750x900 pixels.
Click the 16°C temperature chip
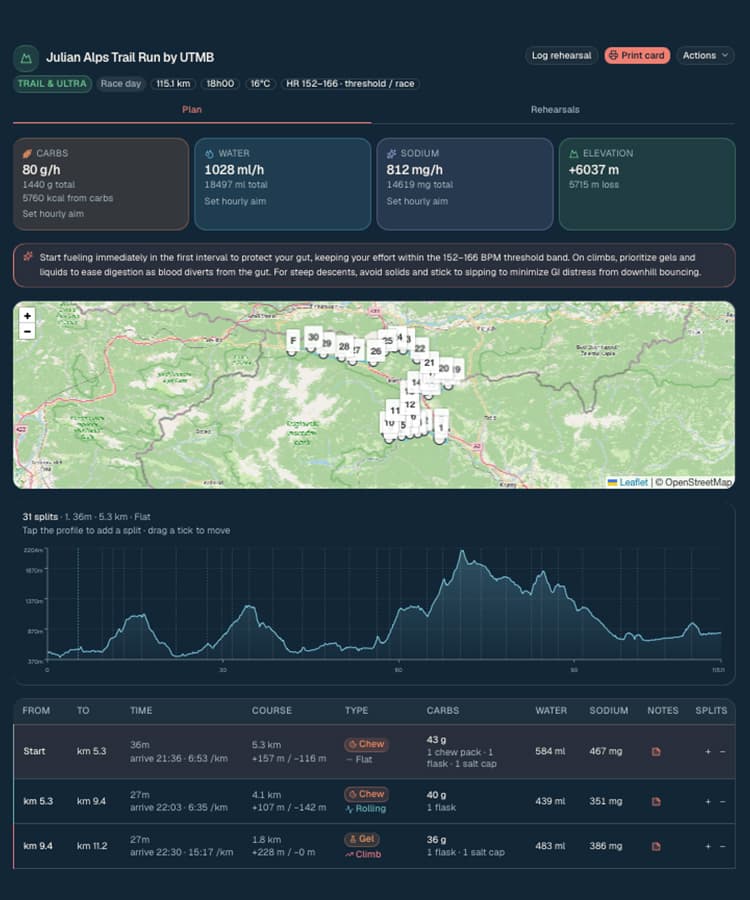[x=260, y=84]
